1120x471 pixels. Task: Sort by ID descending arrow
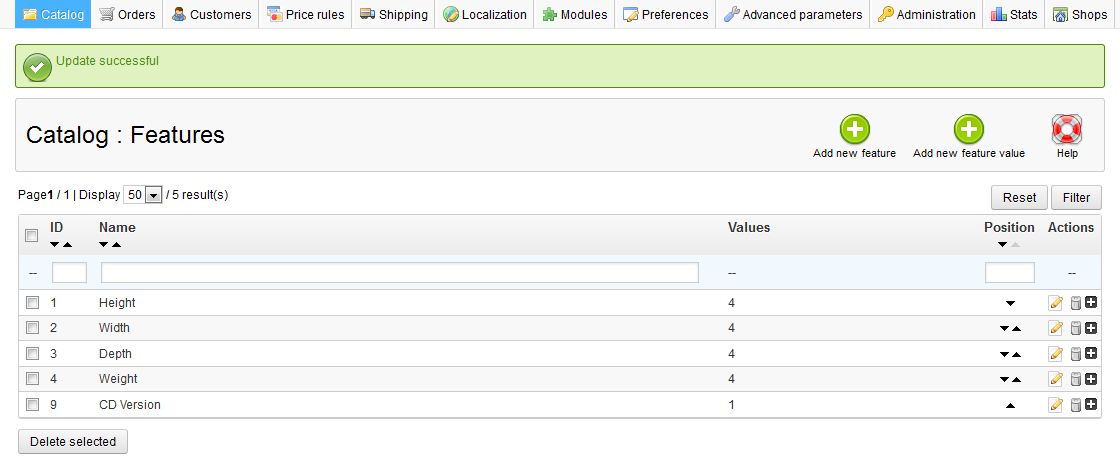55,245
